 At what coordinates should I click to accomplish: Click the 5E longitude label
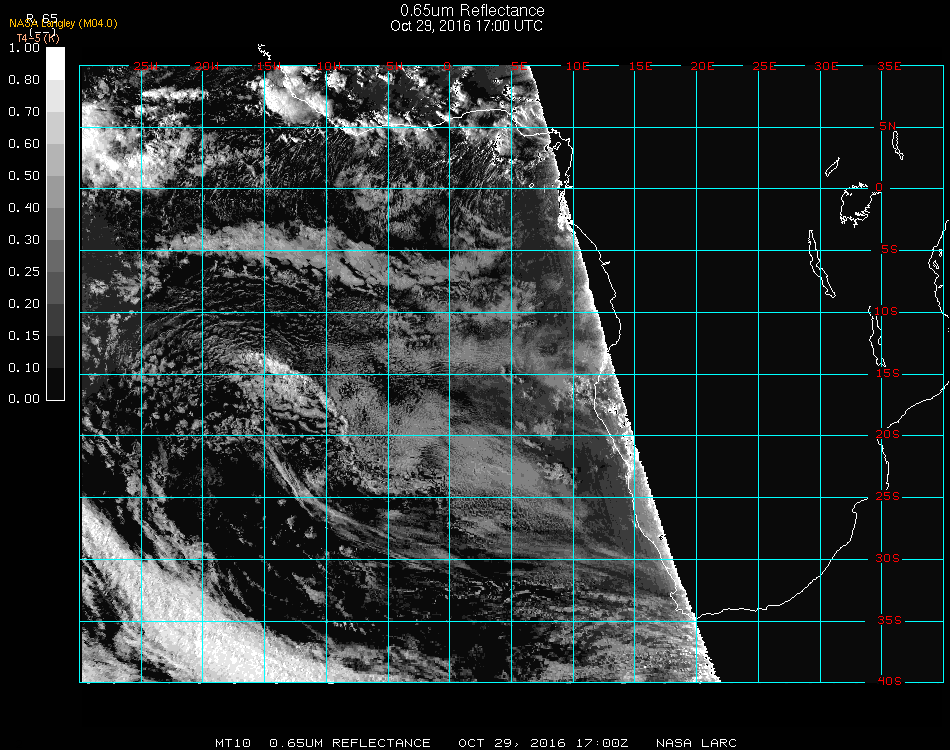[519, 66]
